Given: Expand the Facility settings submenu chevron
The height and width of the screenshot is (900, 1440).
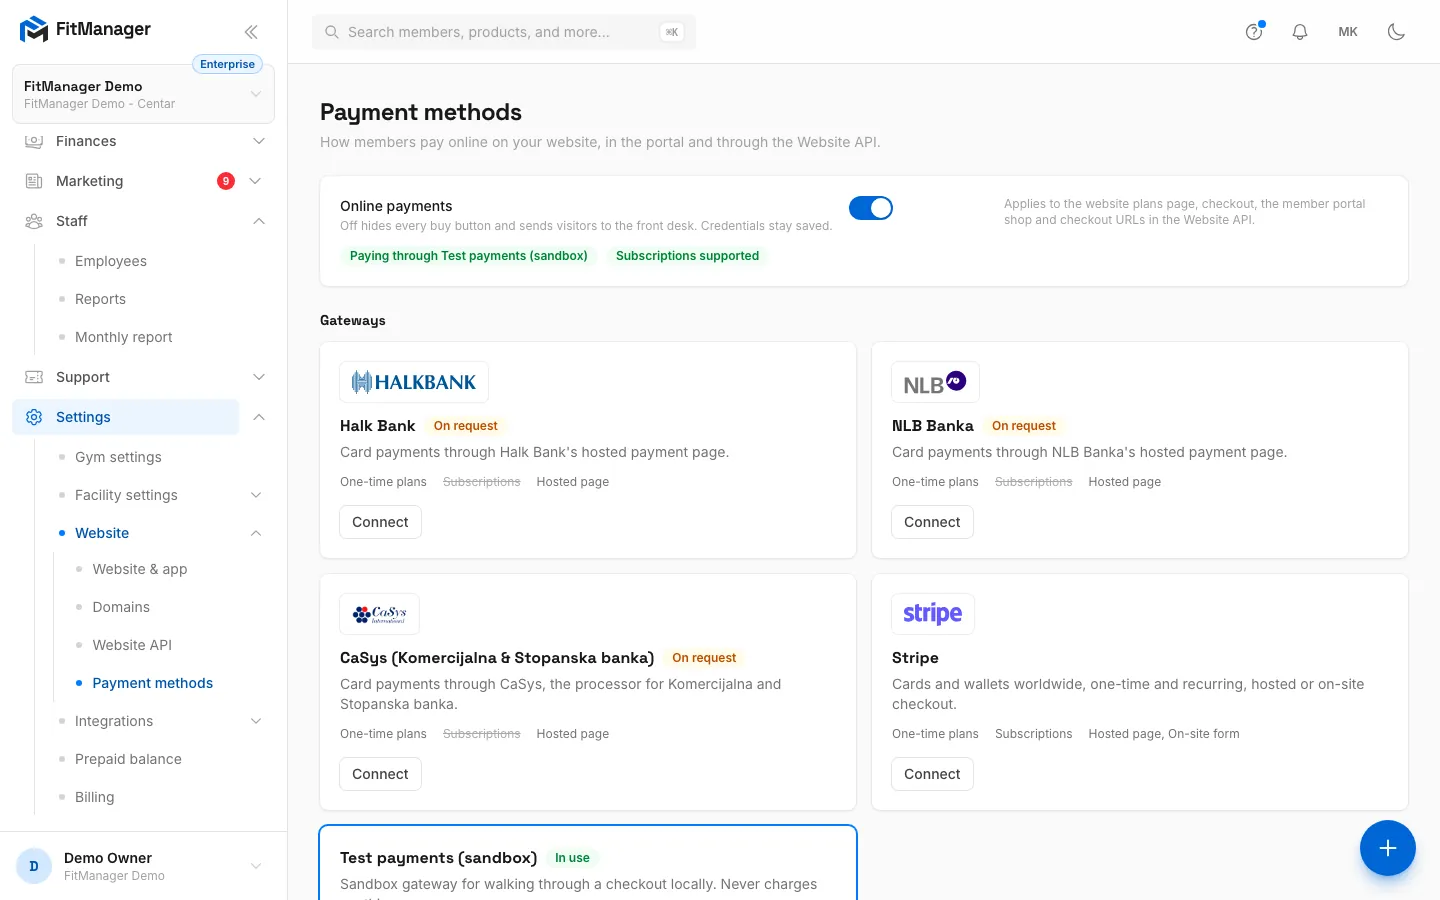Looking at the screenshot, I should pos(256,495).
